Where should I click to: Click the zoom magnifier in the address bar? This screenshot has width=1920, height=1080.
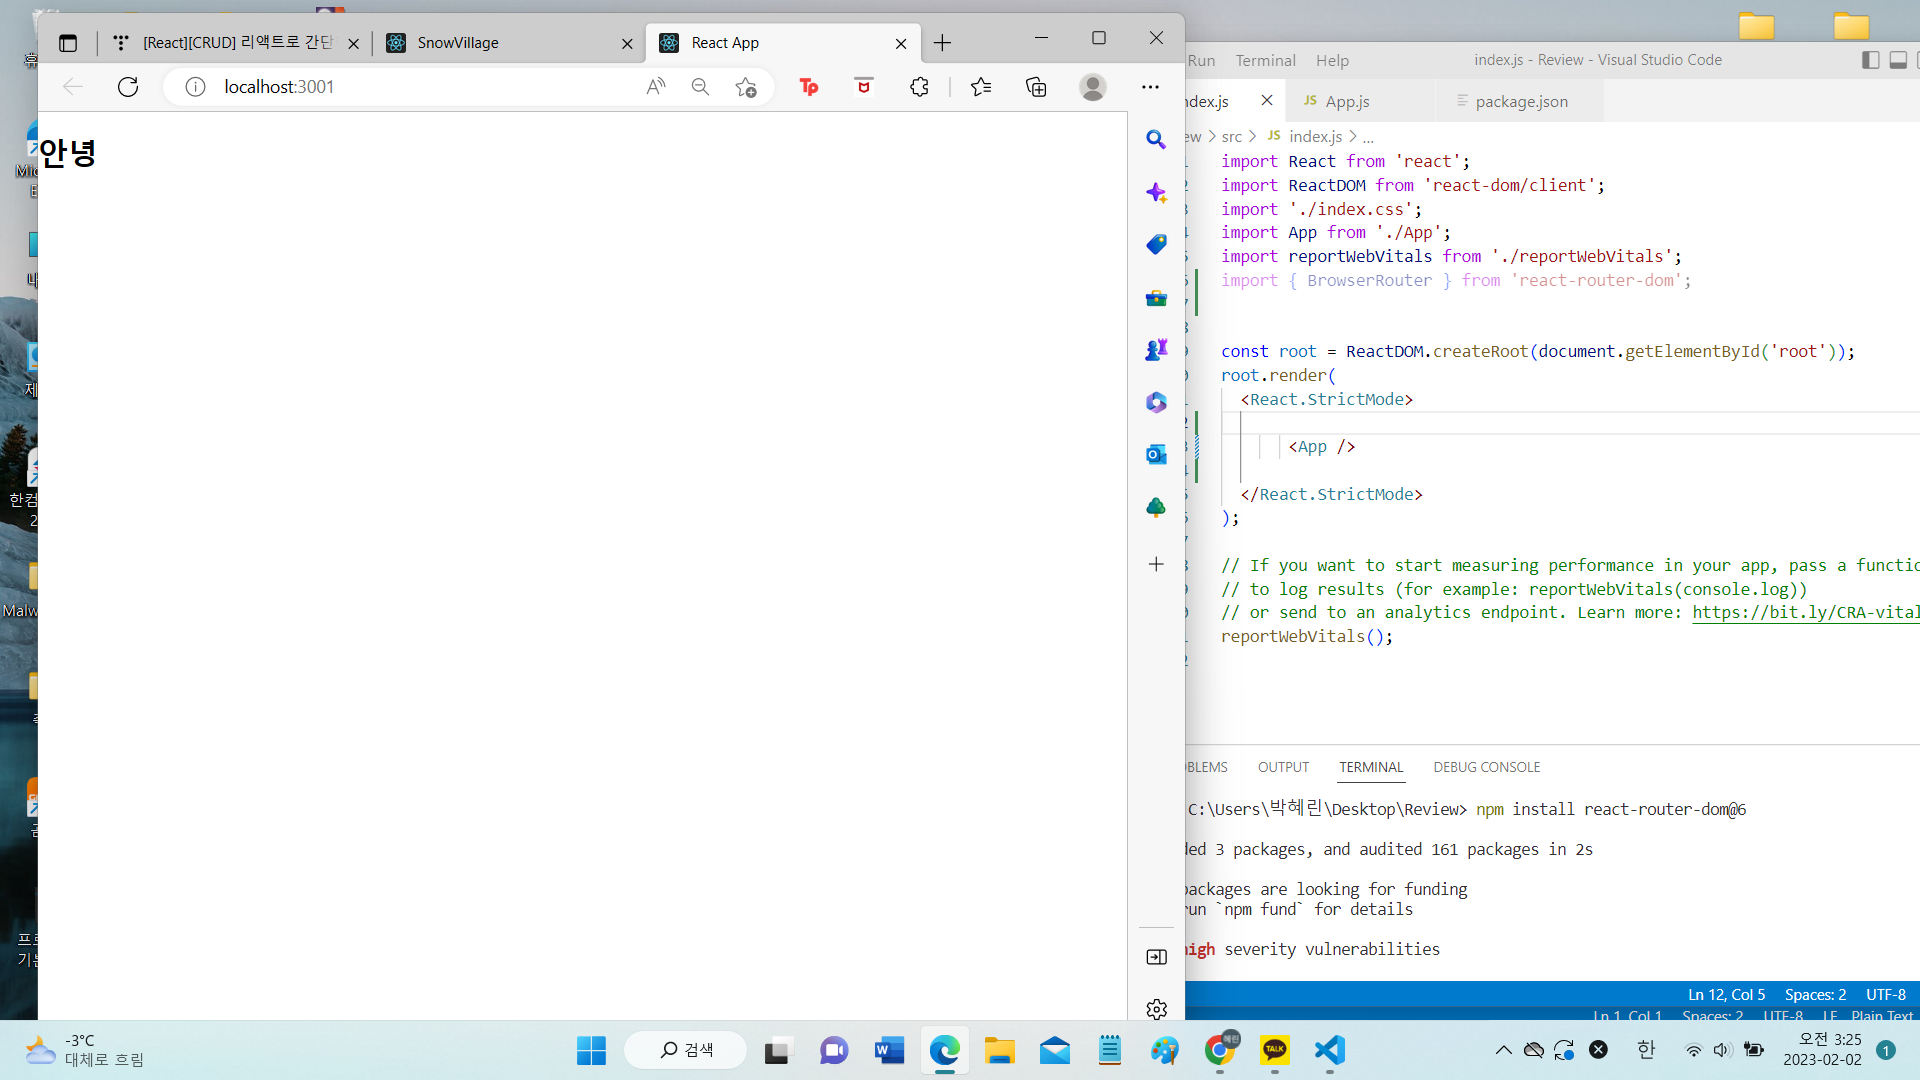click(x=700, y=87)
